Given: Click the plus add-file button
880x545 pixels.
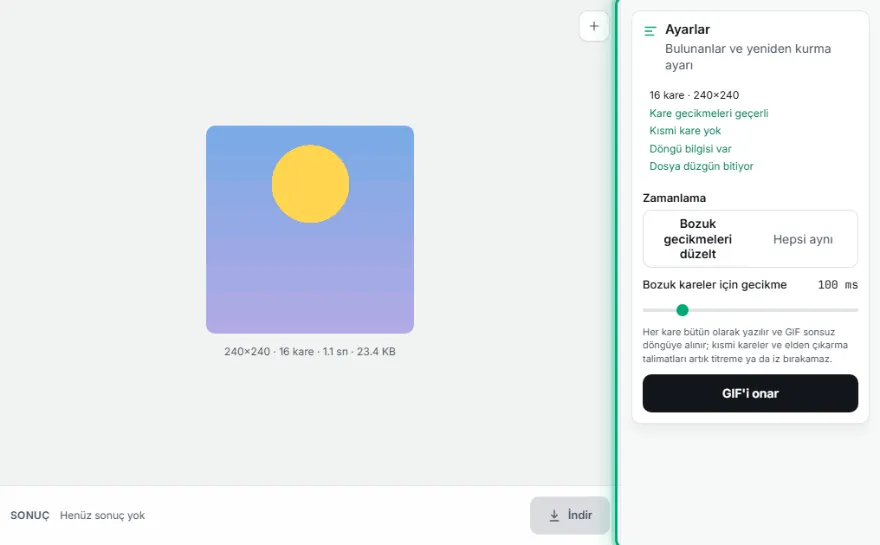Looking at the screenshot, I should point(594,26).
